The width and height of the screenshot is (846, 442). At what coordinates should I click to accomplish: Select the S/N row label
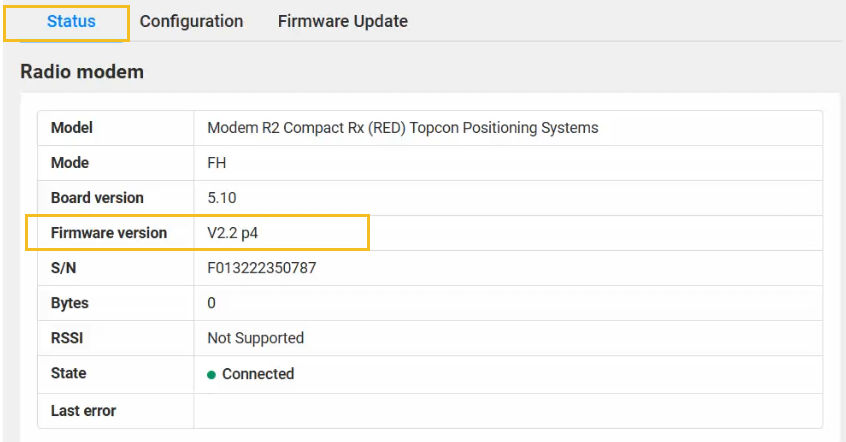[x=63, y=268]
